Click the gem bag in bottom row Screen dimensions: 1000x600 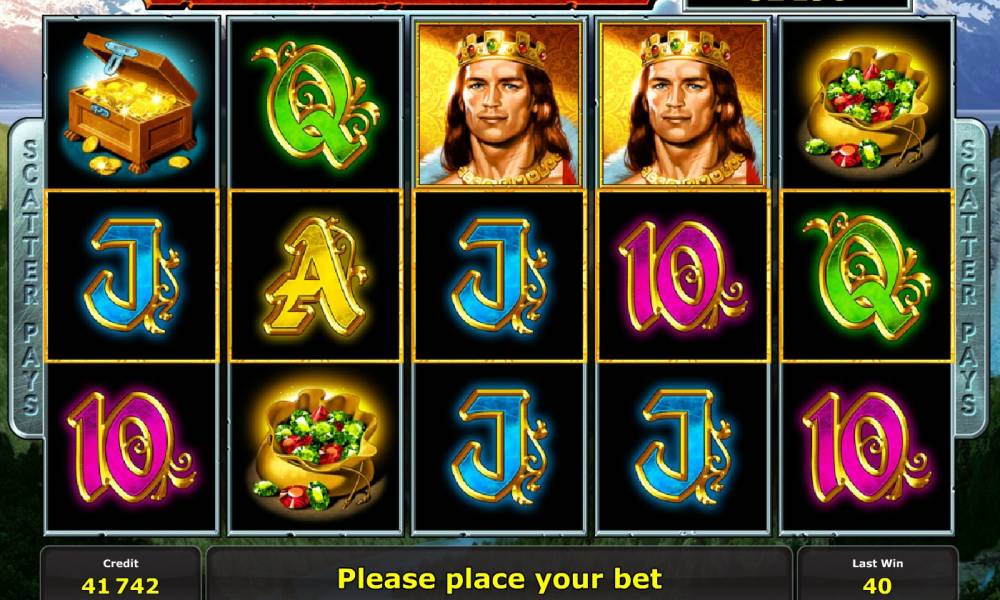316,449
